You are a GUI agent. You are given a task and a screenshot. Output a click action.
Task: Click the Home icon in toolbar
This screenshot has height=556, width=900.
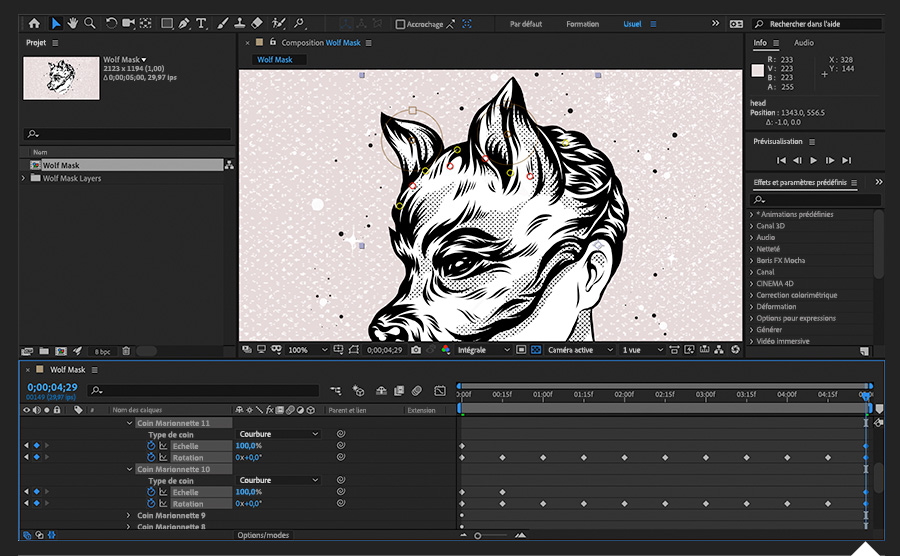[x=35, y=23]
